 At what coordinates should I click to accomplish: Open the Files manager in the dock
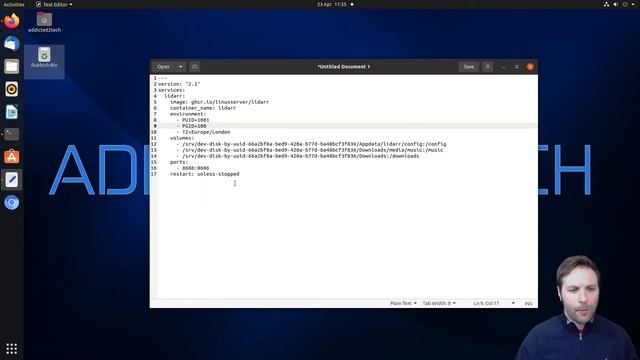coord(11,66)
